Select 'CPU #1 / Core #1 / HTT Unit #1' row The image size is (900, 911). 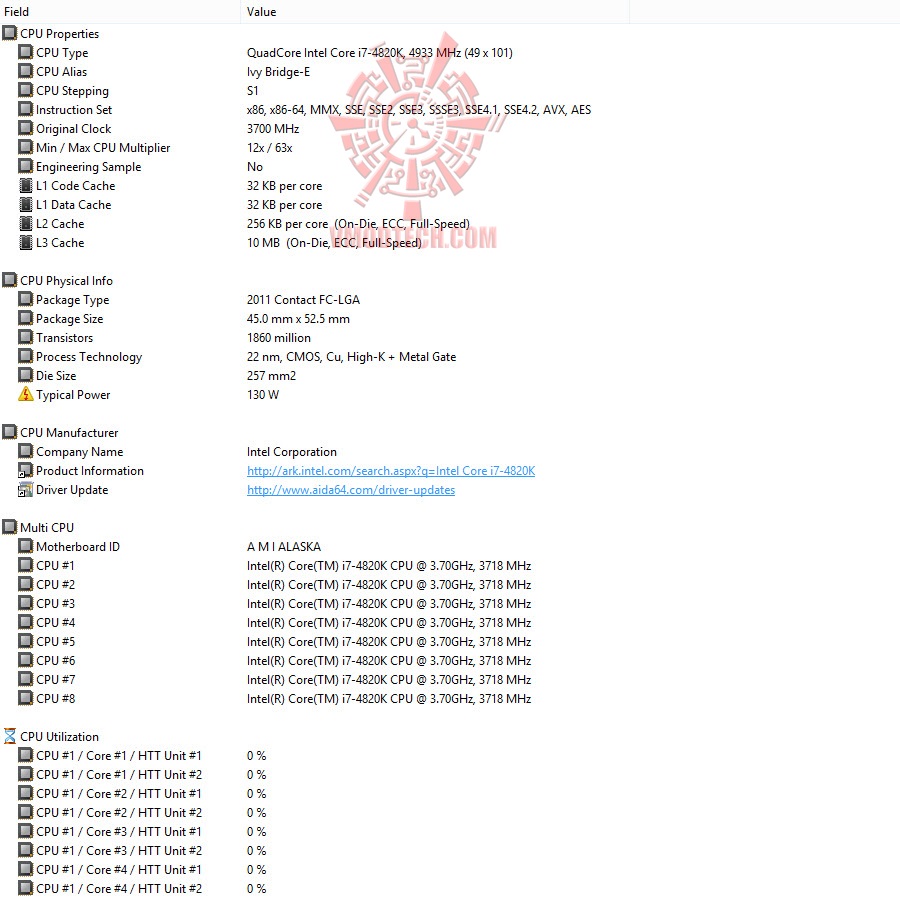click(119, 755)
